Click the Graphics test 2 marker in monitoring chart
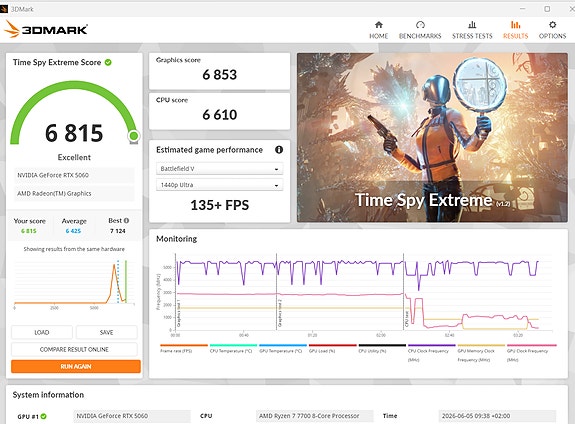The height and width of the screenshot is (424, 575). tap(280, 312)
